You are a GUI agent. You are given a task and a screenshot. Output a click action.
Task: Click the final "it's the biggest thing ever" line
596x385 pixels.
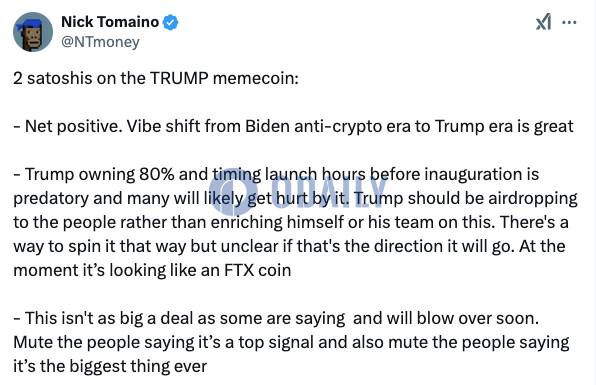click(x=110, y=366)
